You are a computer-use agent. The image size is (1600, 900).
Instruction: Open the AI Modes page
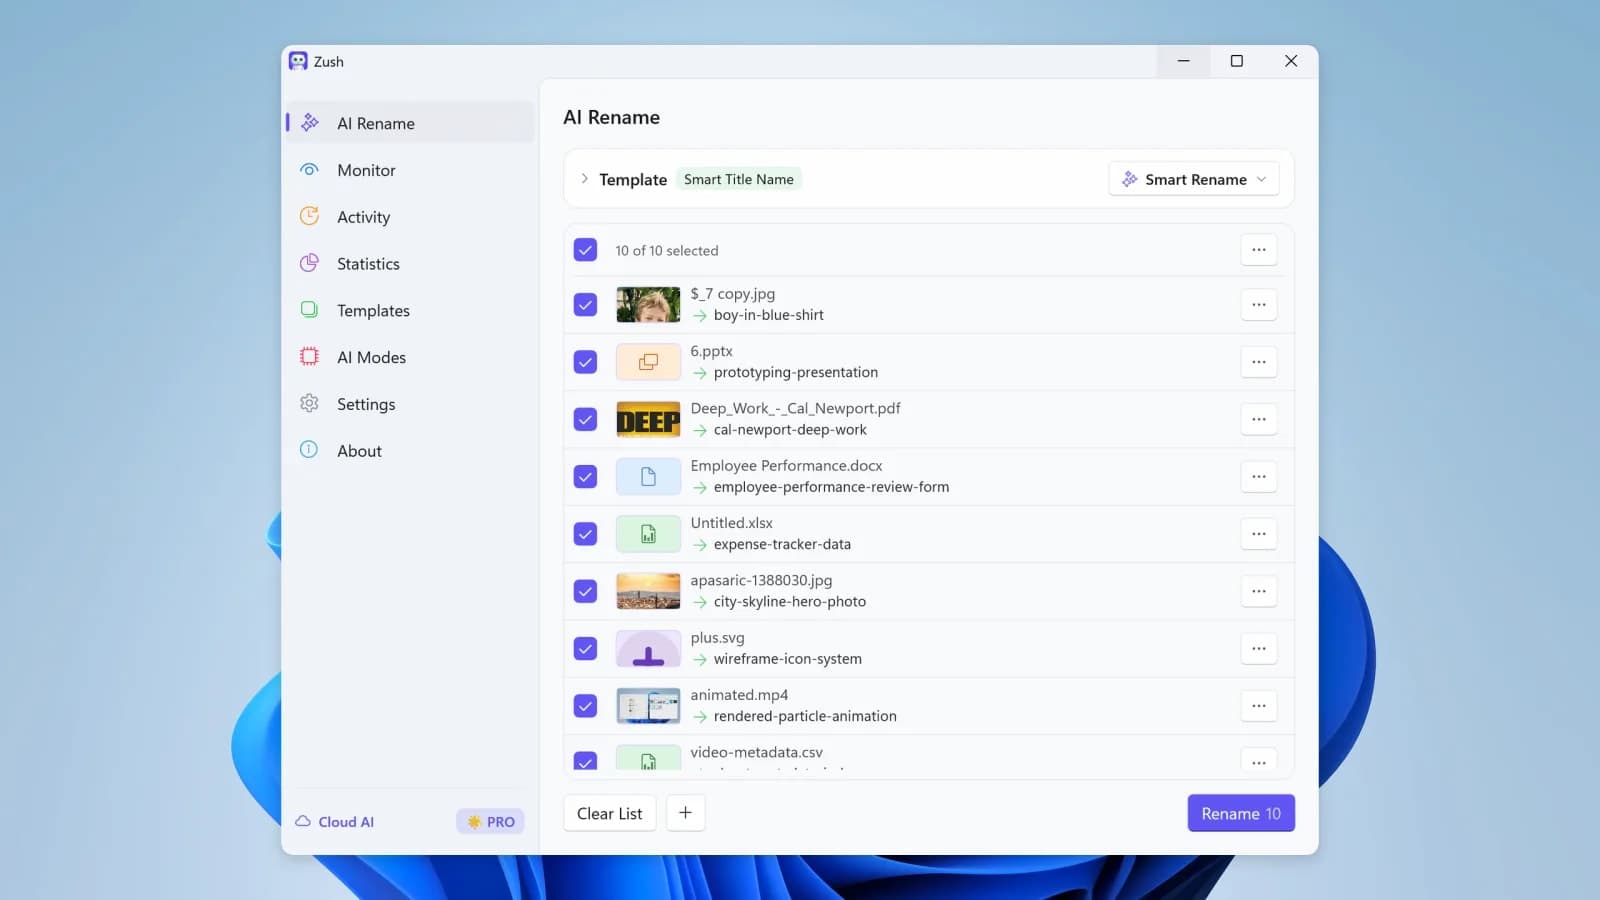[410, 357]
